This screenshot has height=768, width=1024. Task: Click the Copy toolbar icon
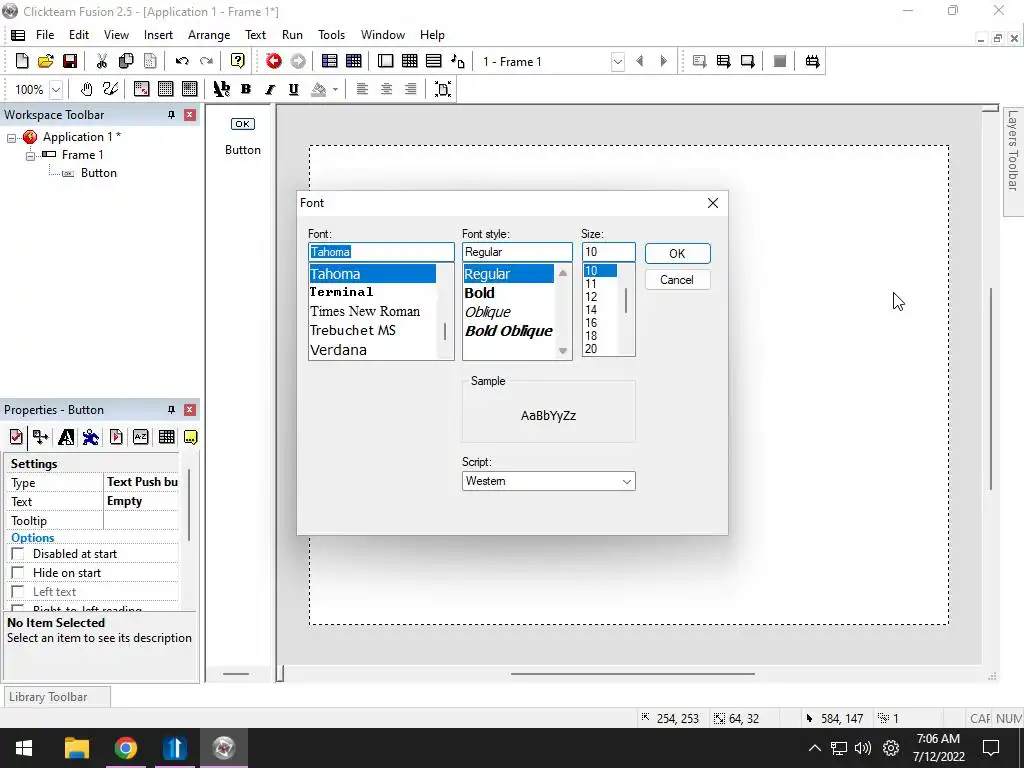tap(126, 61)
